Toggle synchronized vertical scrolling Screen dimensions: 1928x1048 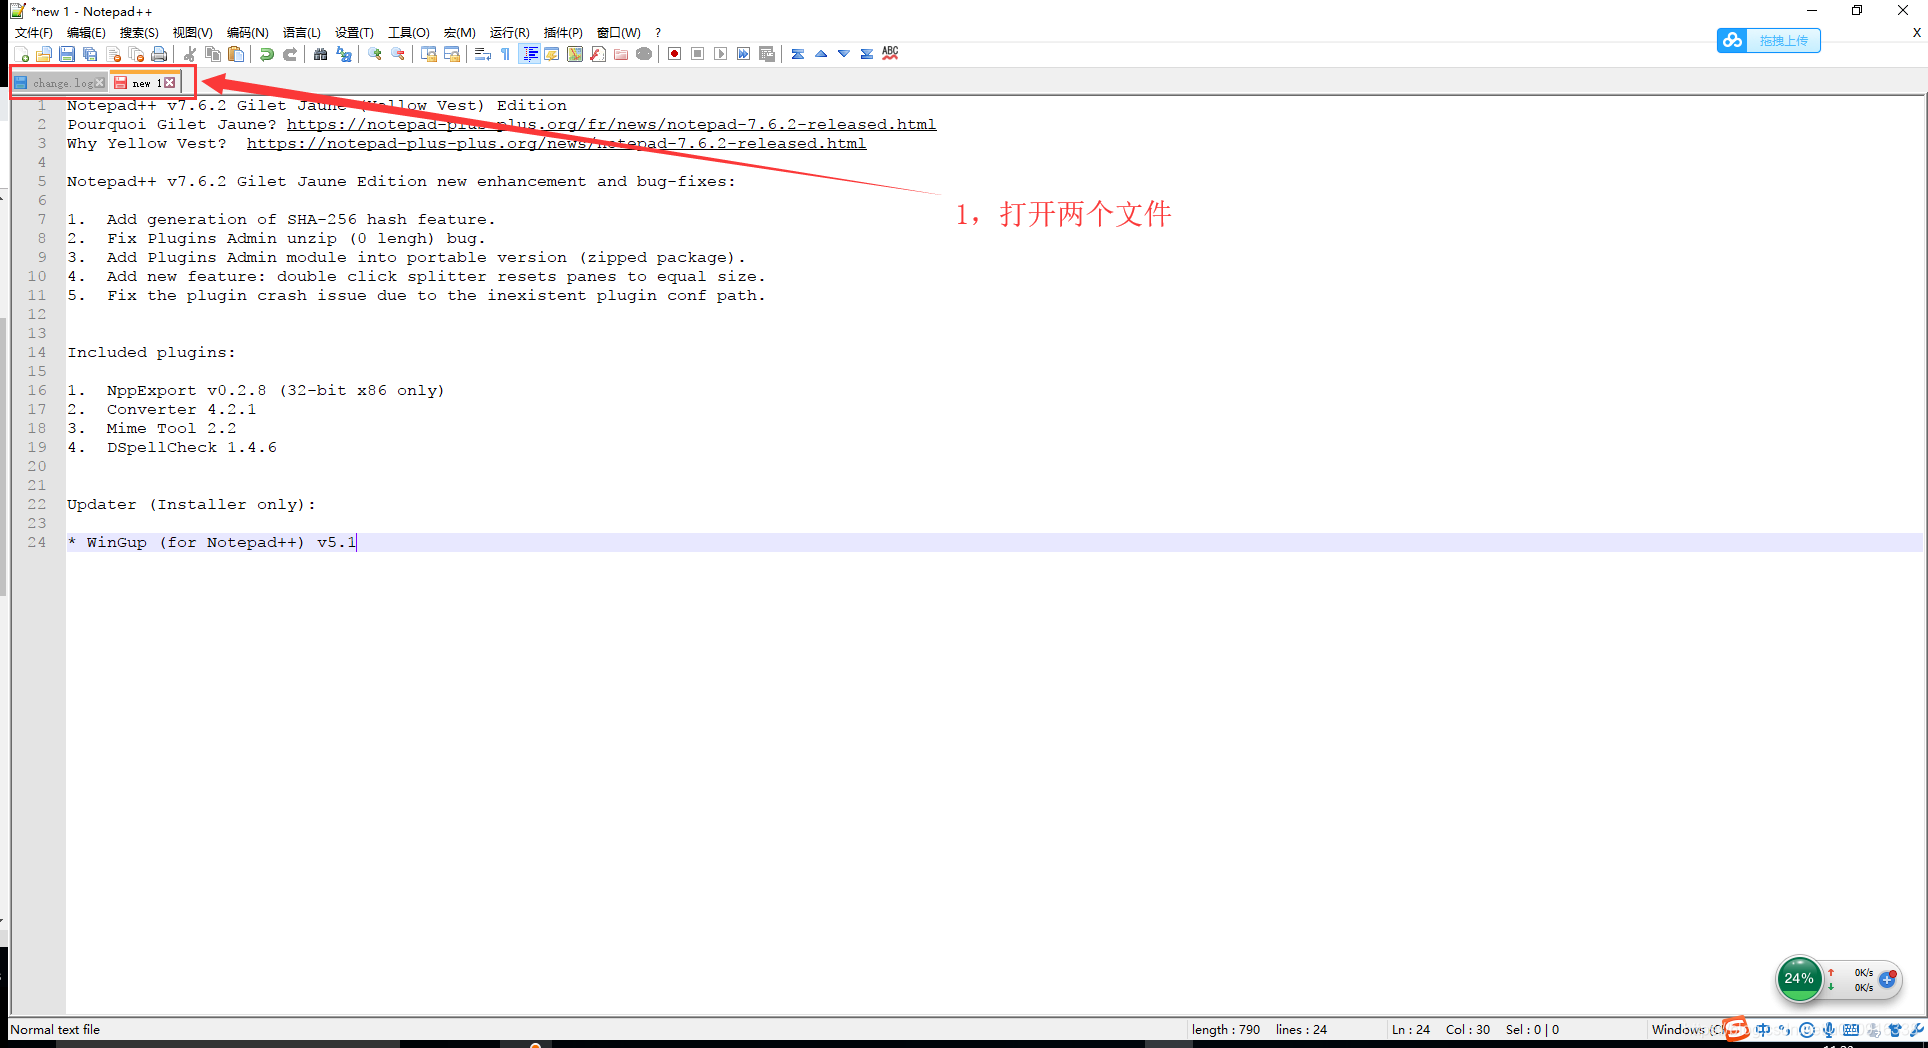coord(429,54)
